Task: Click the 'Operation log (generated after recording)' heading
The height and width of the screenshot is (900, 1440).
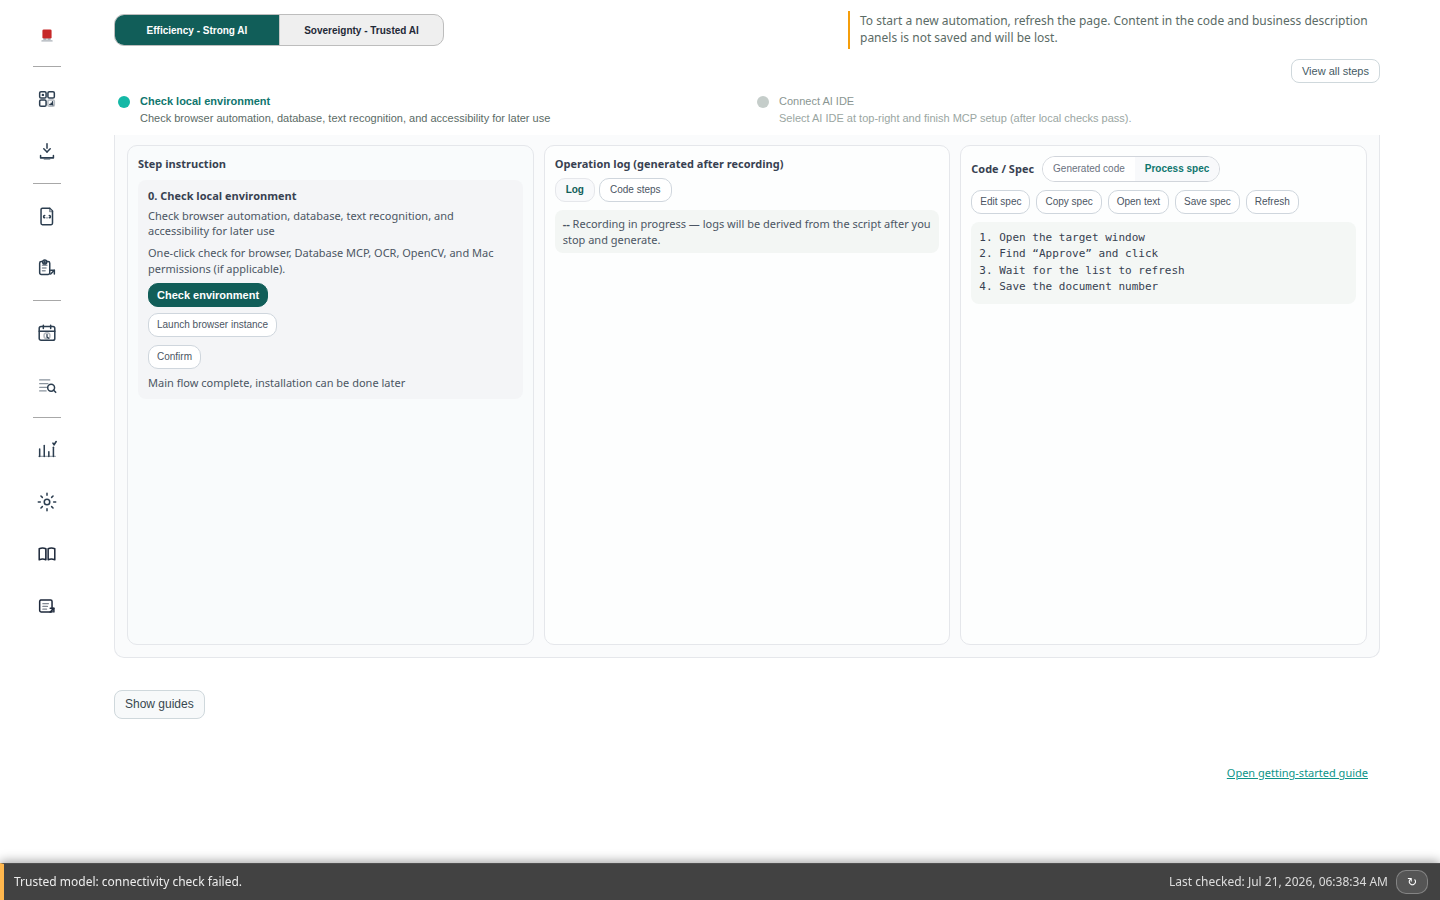Action: pyautogui.click(x=669, y=164)
